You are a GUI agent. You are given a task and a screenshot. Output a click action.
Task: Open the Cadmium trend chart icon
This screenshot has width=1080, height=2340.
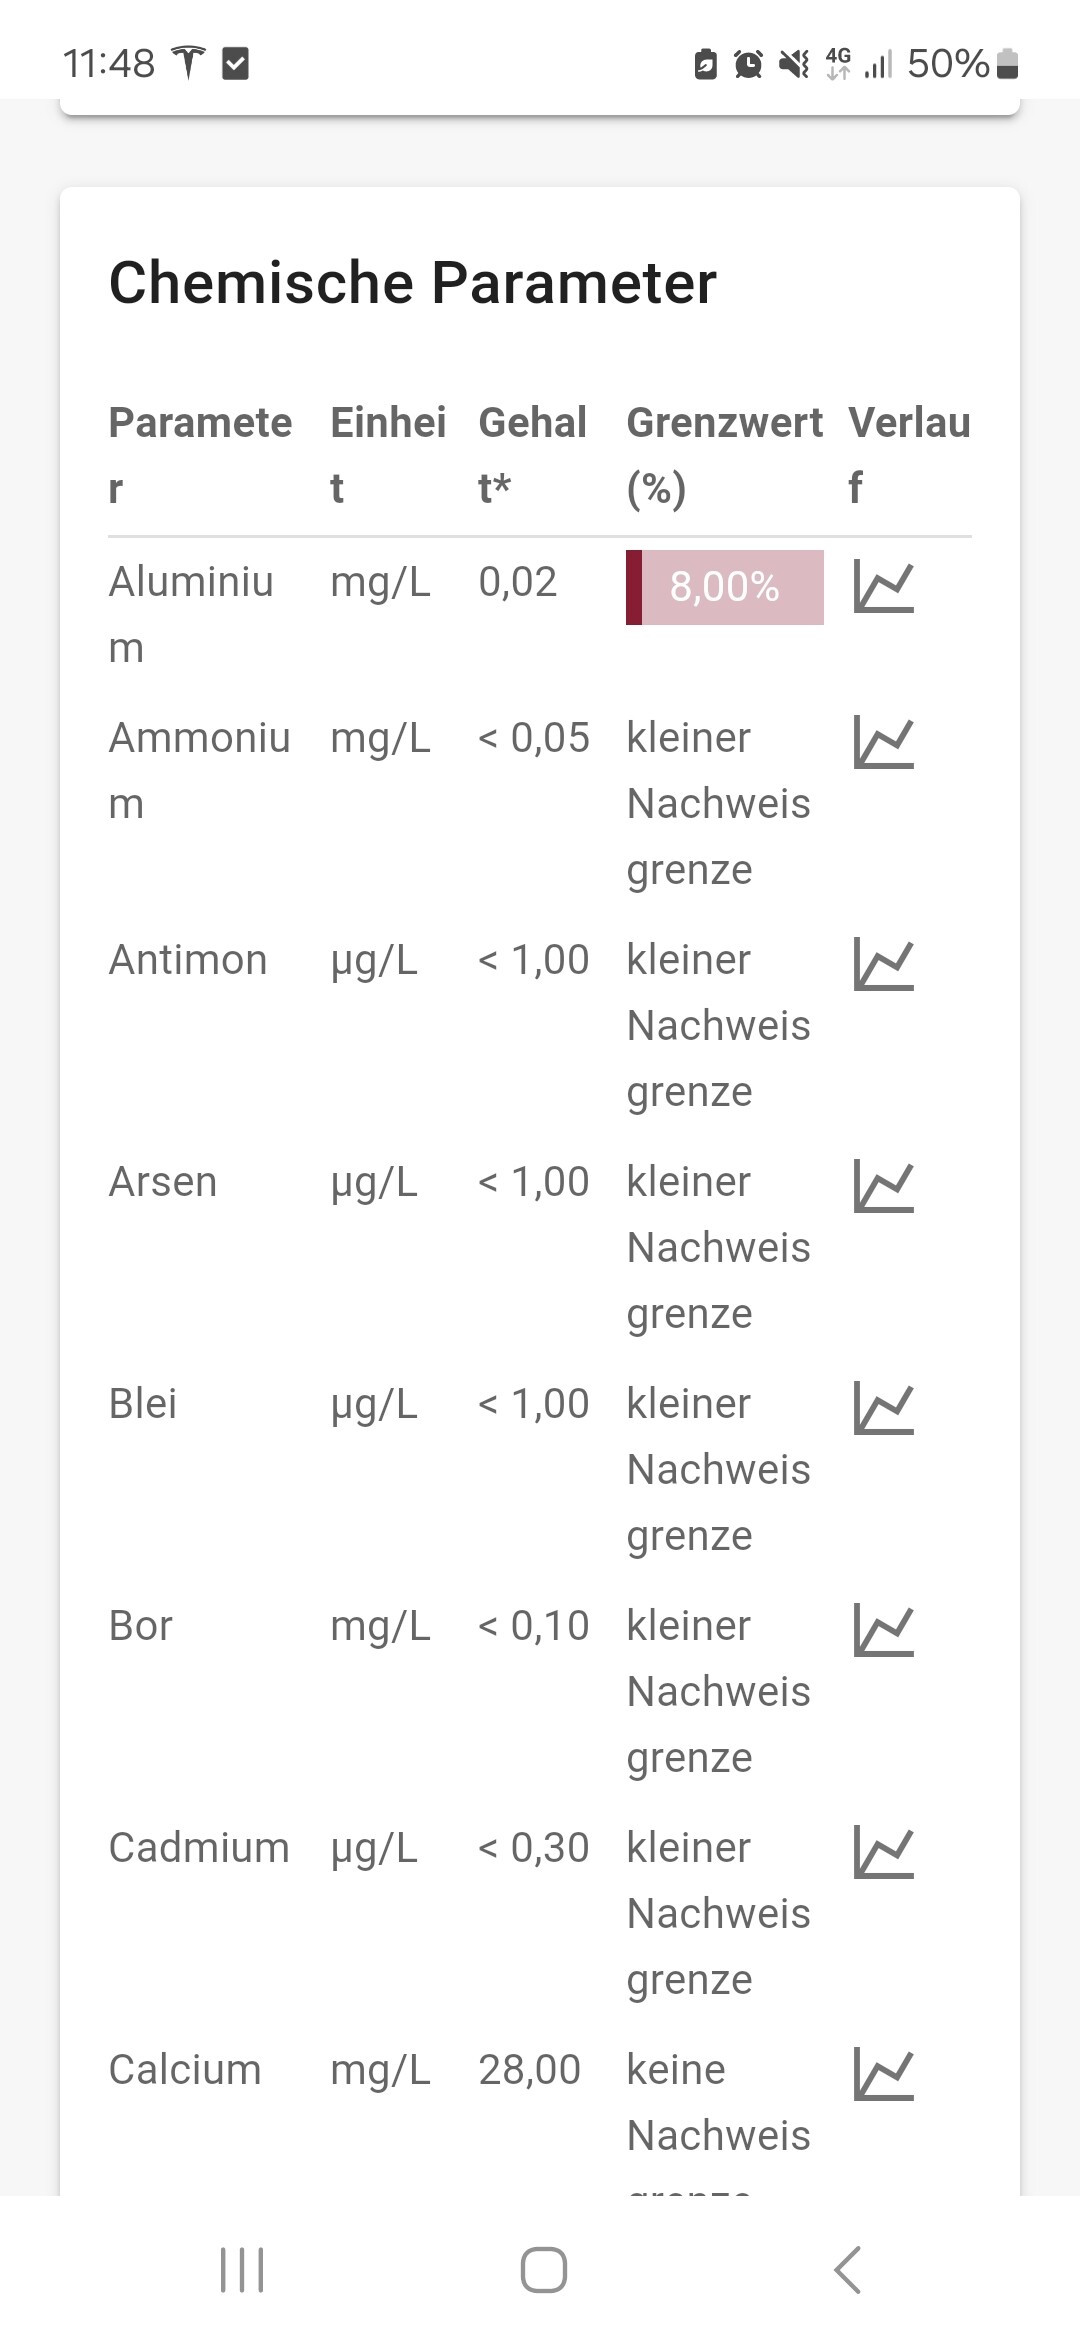tap(884, 1853)
